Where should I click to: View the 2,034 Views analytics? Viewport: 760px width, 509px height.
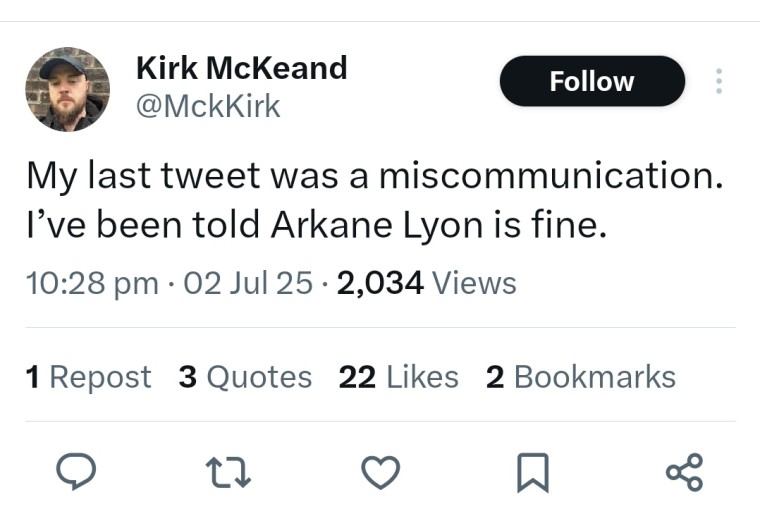pyautogui.click(x=427, y=283)
